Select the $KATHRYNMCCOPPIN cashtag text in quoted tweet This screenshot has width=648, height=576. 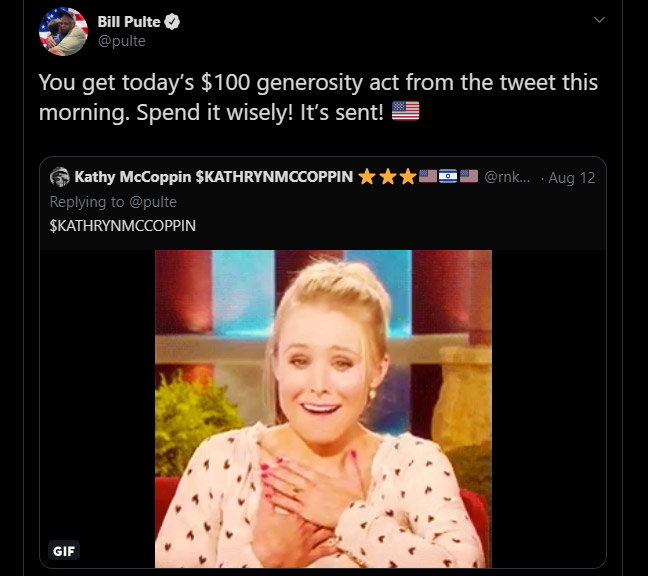[123, 226]
